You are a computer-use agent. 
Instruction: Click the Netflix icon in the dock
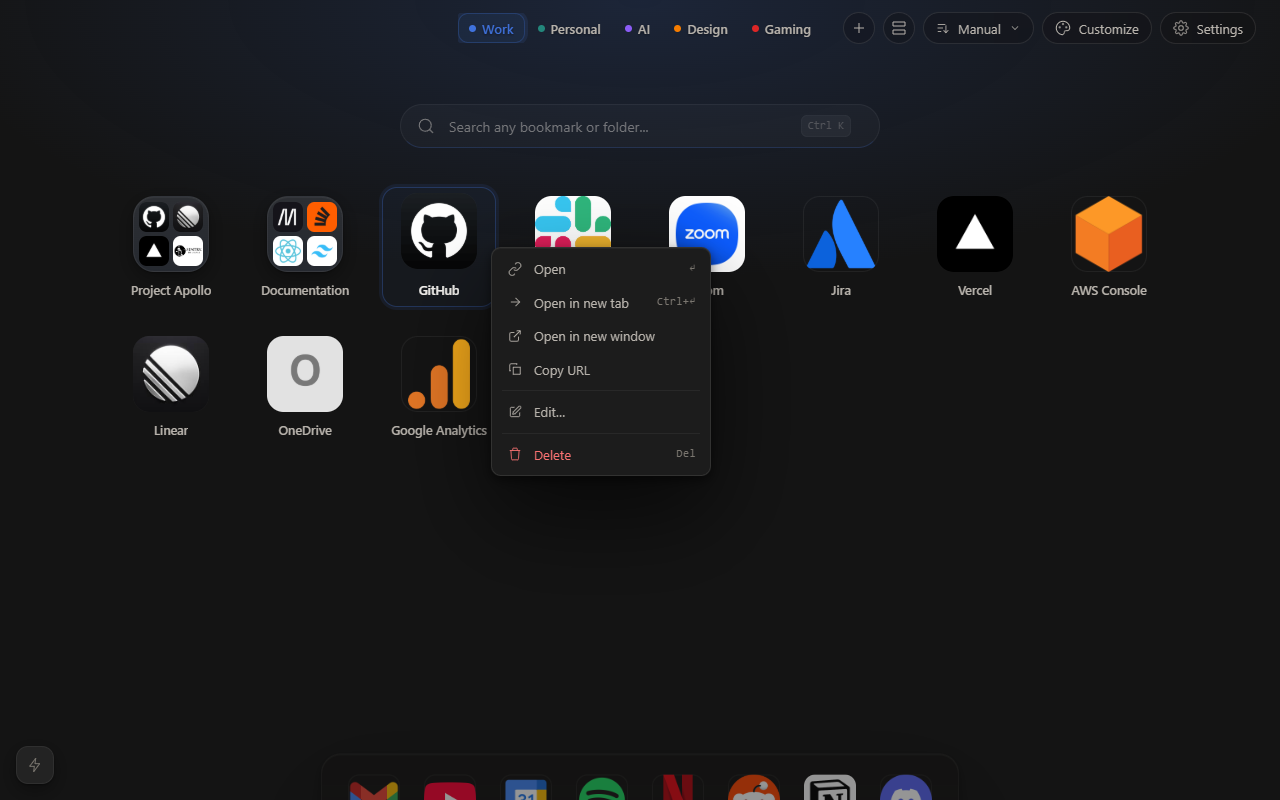click(678, 787)
